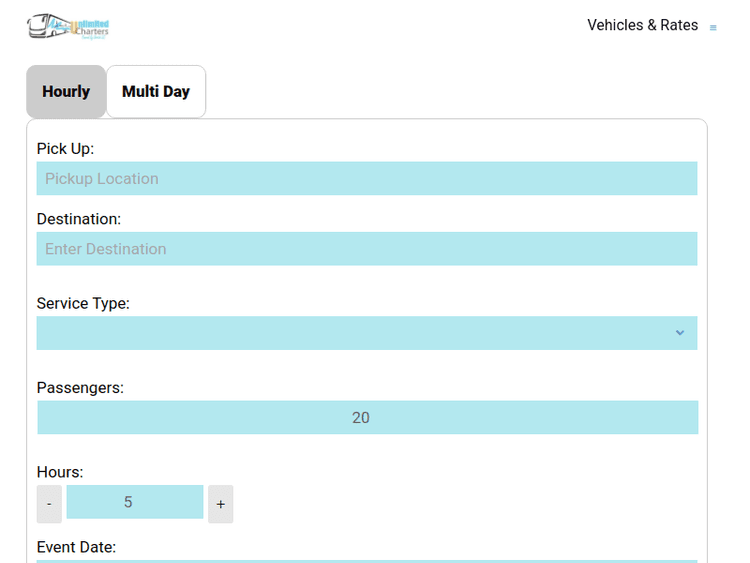The width and height of the screenshot is (750, 563).
Task: Select the Passengers number field
Action: (x=366, y=418)
